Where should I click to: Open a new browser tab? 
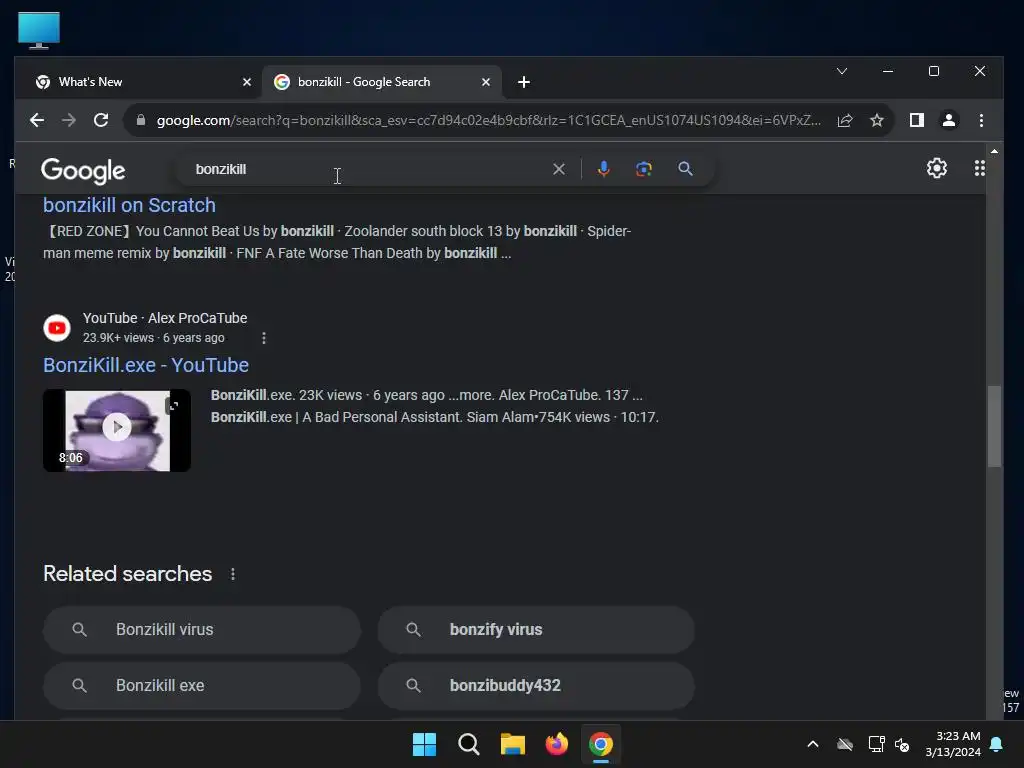click(x=524, y=82)
